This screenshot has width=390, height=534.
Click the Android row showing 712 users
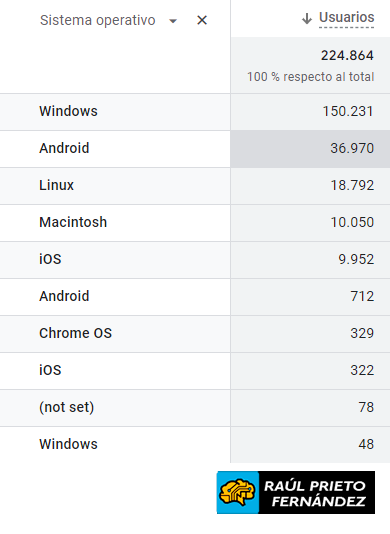tap(195, 297)
